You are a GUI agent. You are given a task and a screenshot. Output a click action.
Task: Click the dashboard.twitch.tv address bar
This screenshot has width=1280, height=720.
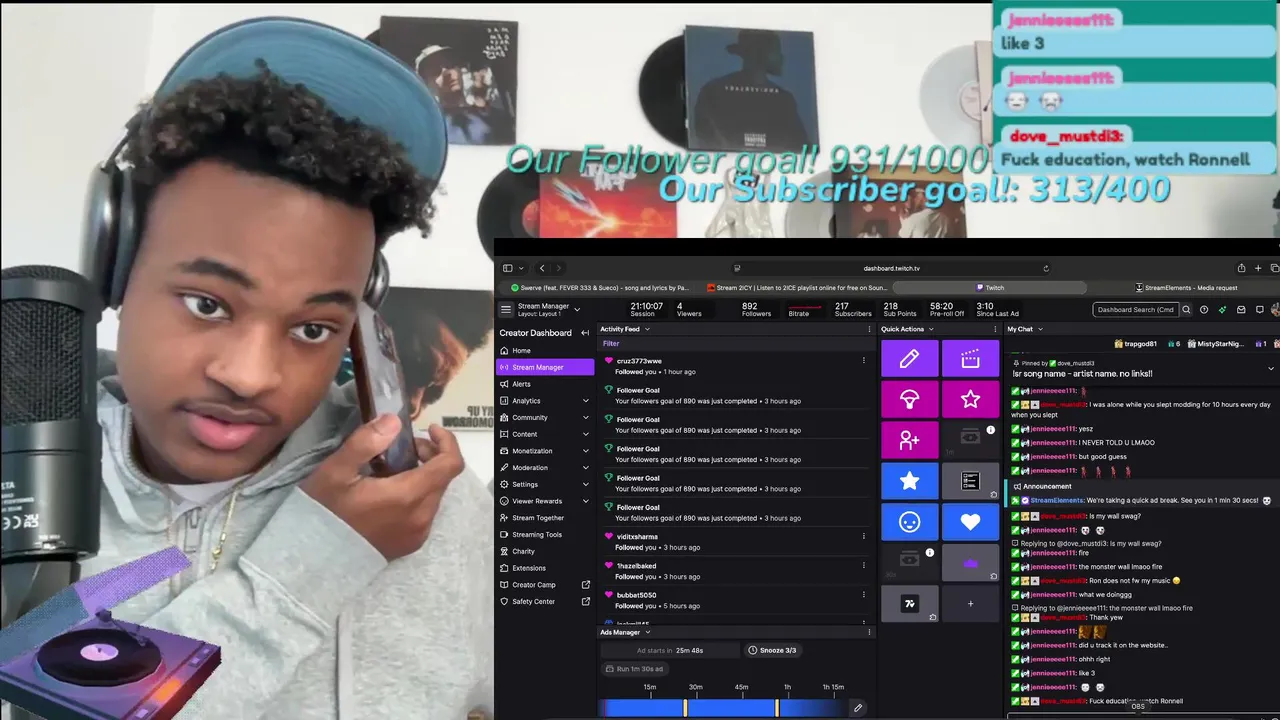coord(891,268)
